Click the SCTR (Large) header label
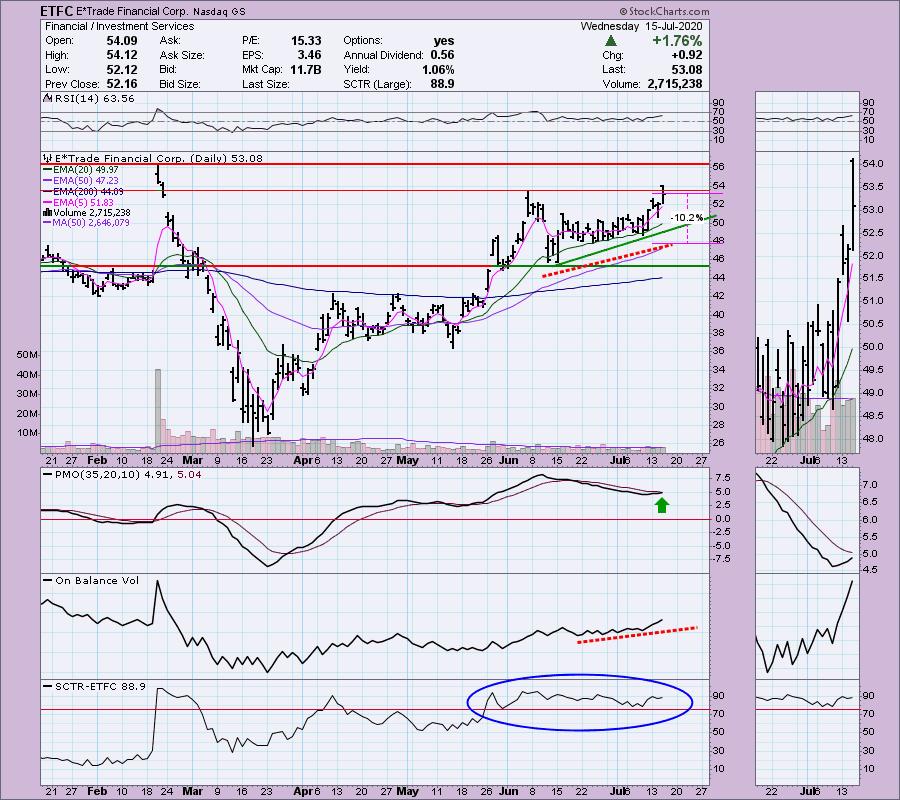 pos(377,84)
